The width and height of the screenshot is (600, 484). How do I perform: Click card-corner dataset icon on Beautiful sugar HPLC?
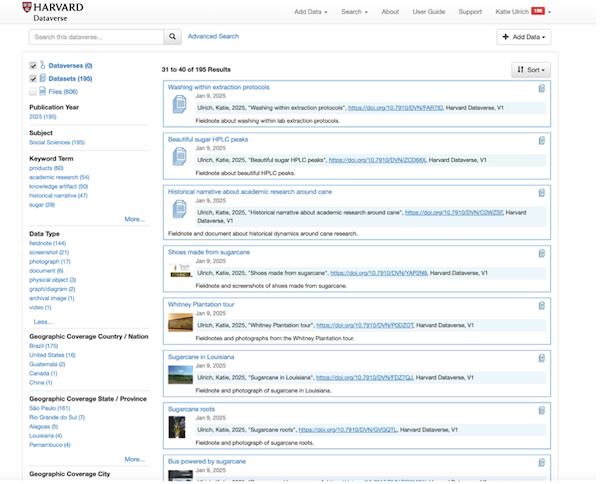pyautogui.click(x=541, y=140)
